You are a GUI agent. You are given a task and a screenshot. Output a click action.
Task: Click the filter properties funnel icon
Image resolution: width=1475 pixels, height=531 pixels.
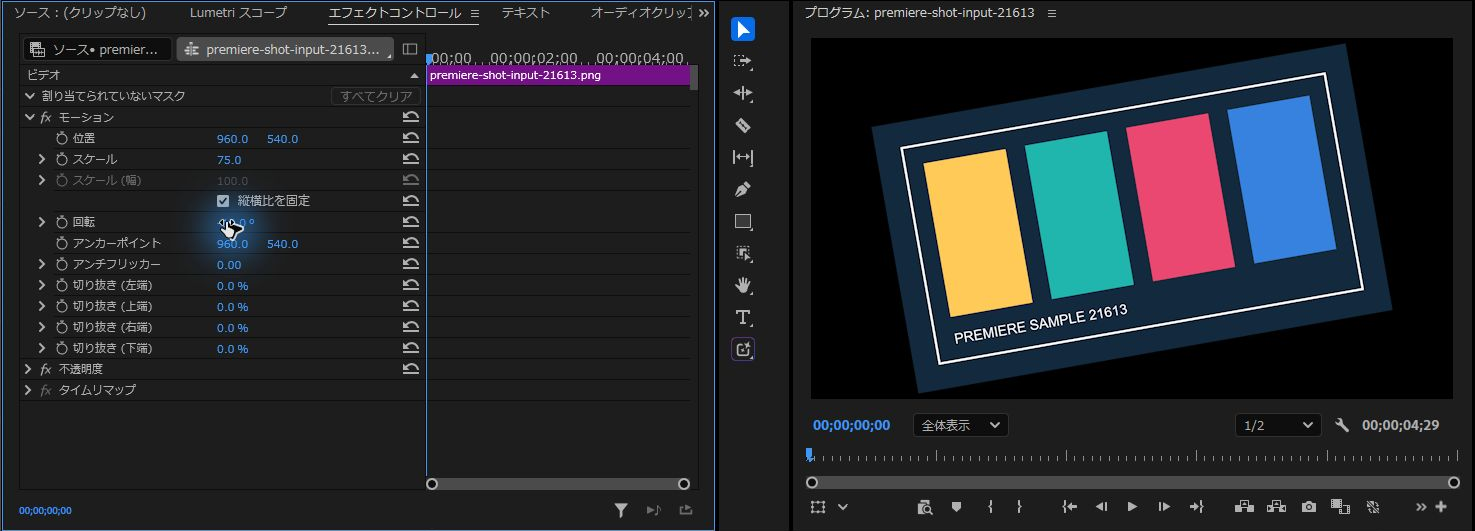coord(621,510)
